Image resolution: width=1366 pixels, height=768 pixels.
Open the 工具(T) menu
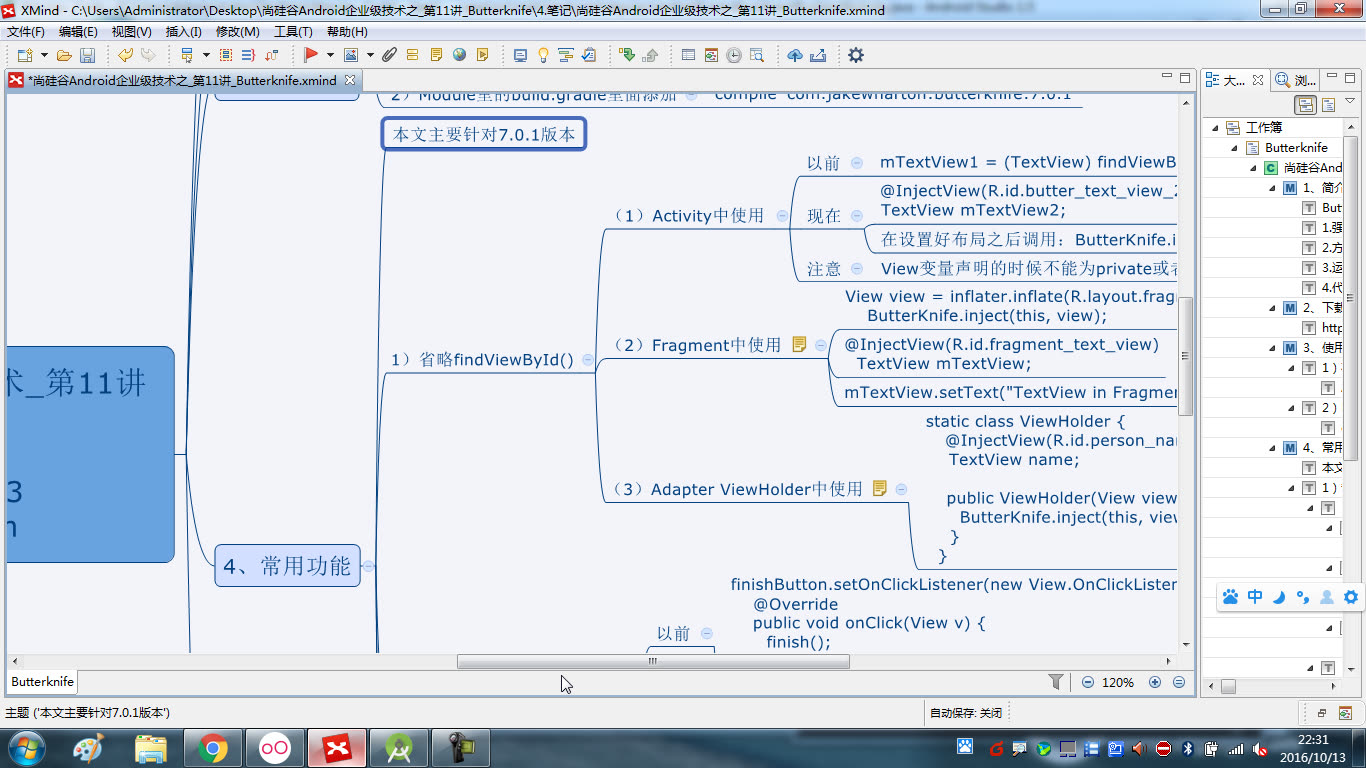tap(293, 31)
